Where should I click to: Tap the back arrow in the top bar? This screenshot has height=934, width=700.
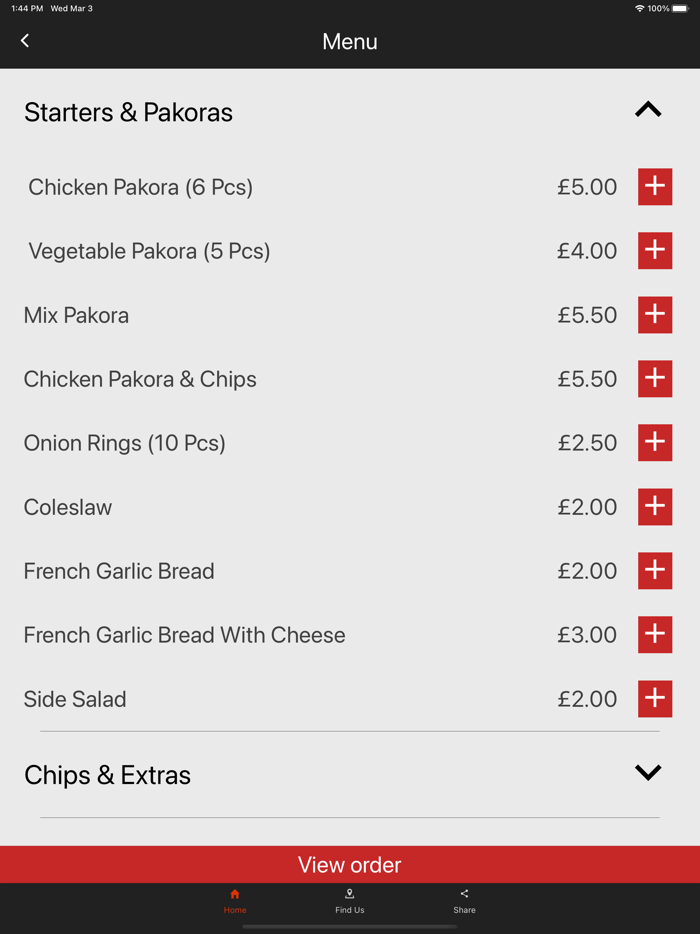[x=24, y=40]
